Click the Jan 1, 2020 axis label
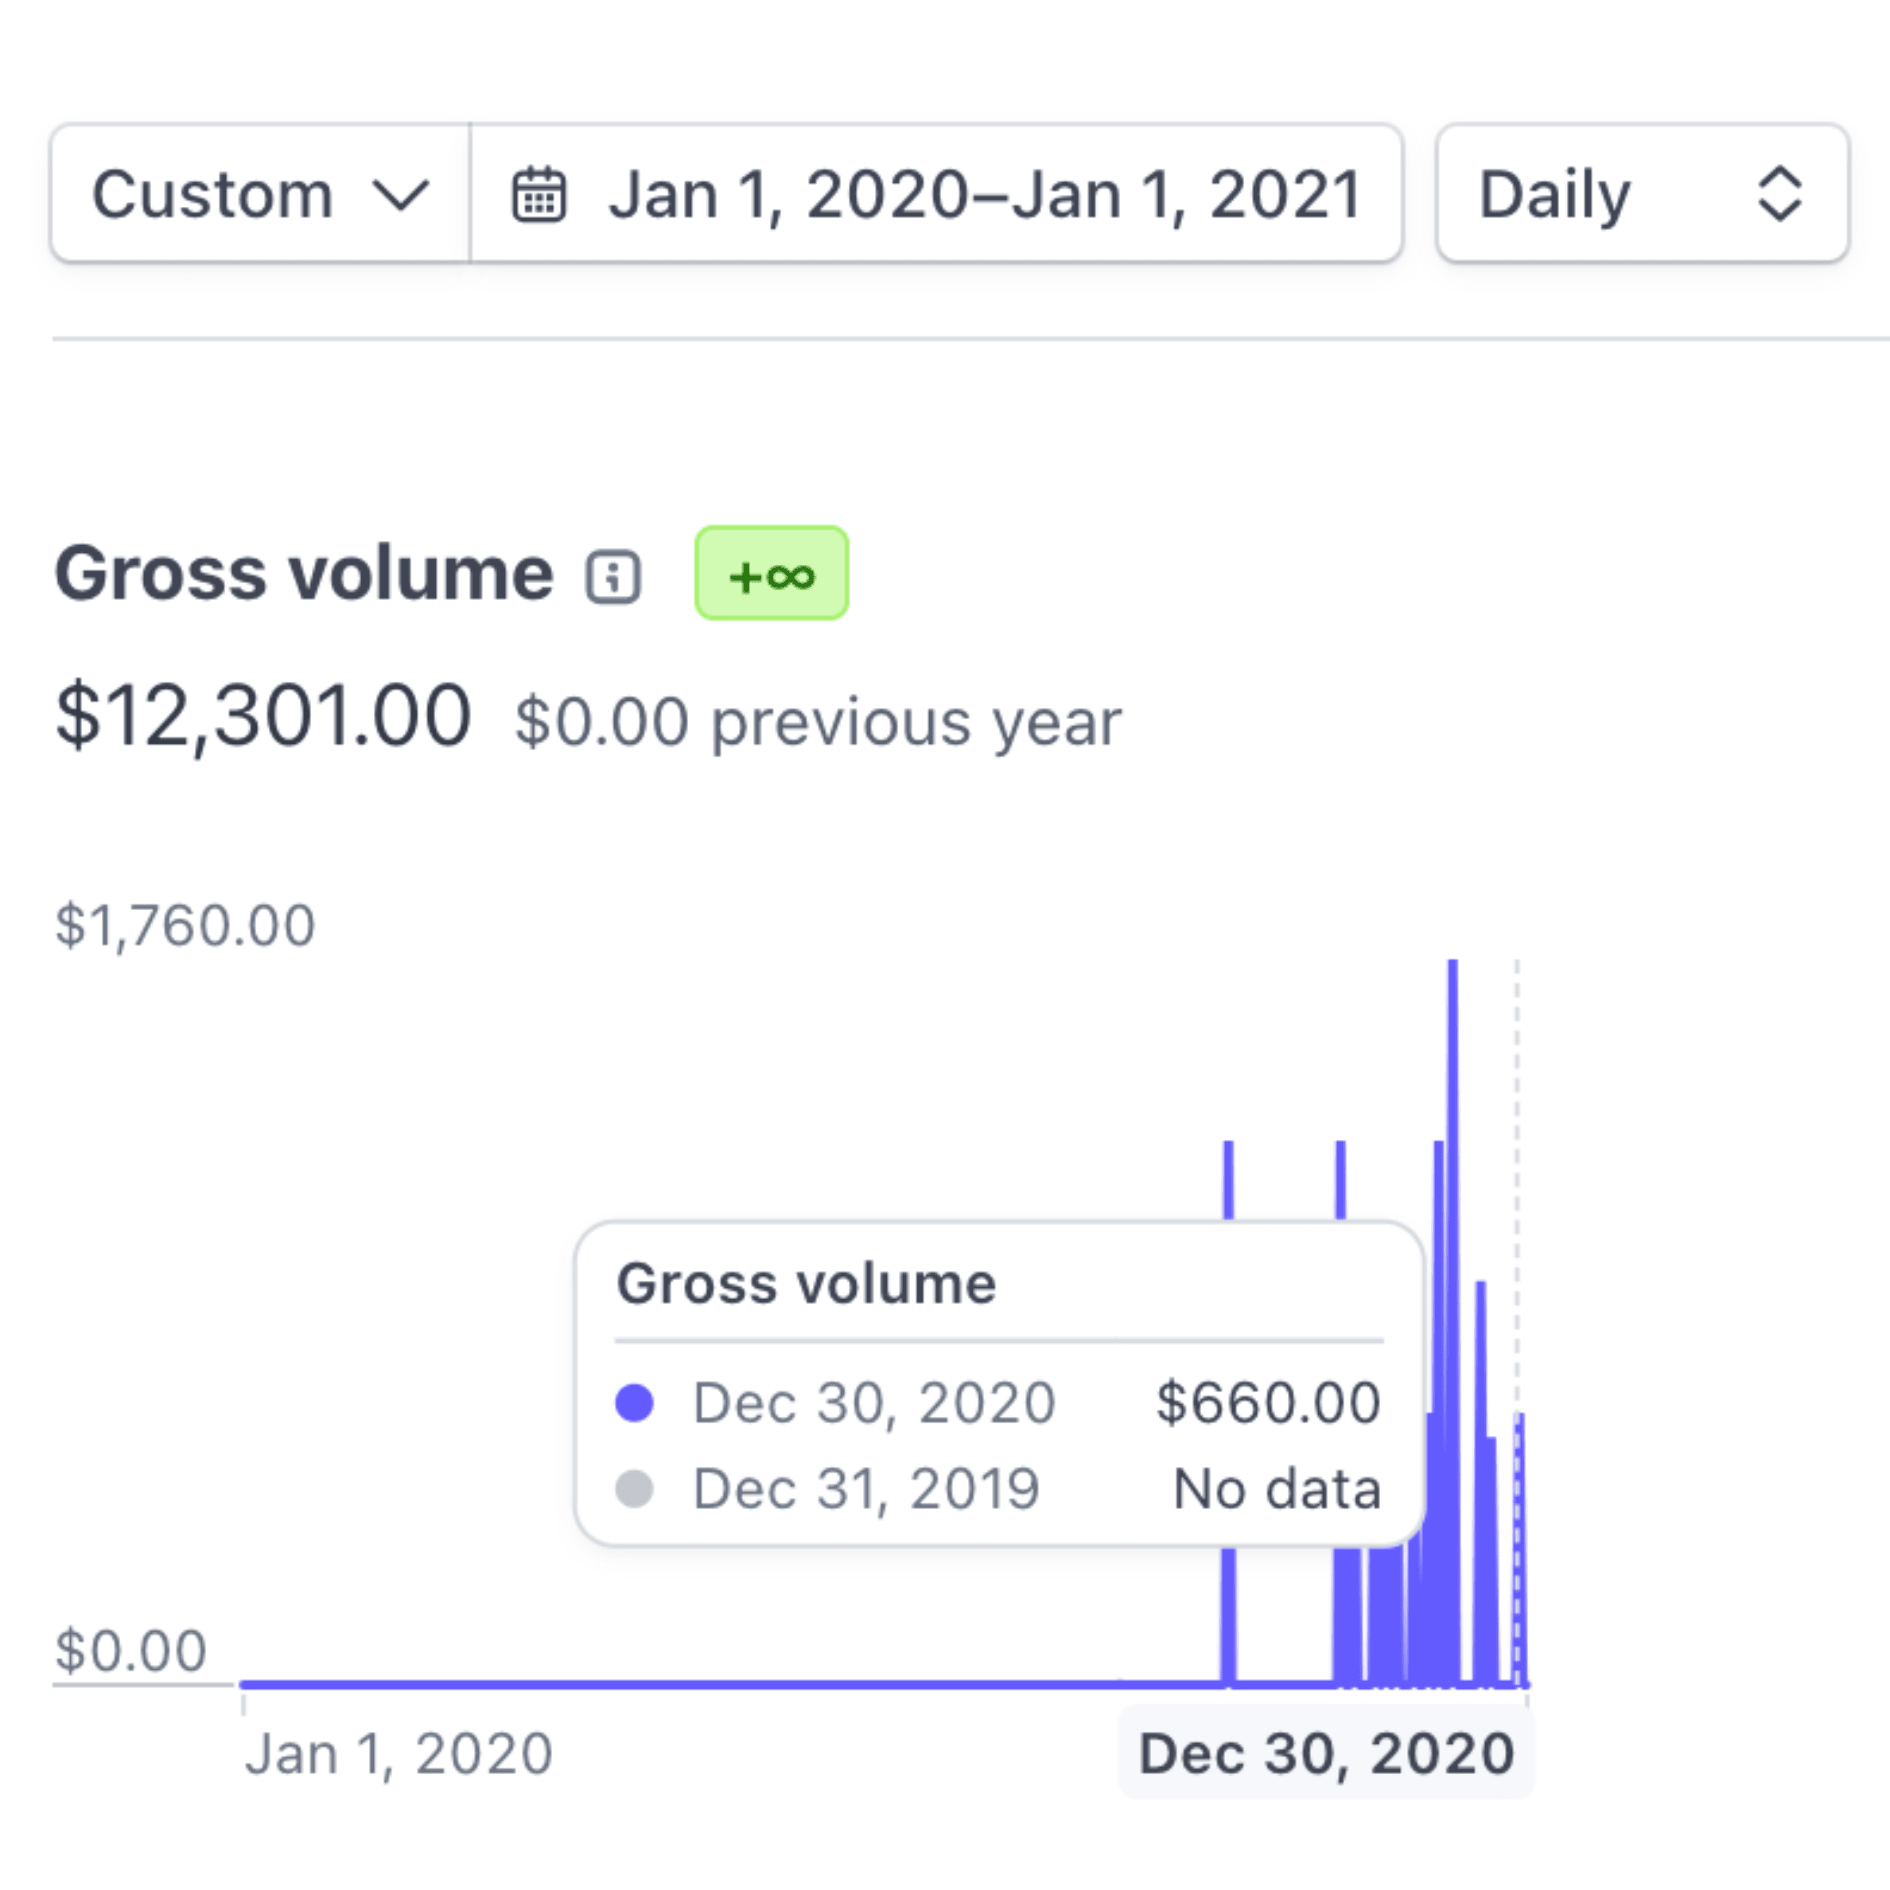This screenshot has height=1890, width=1890. point(398,1753)
